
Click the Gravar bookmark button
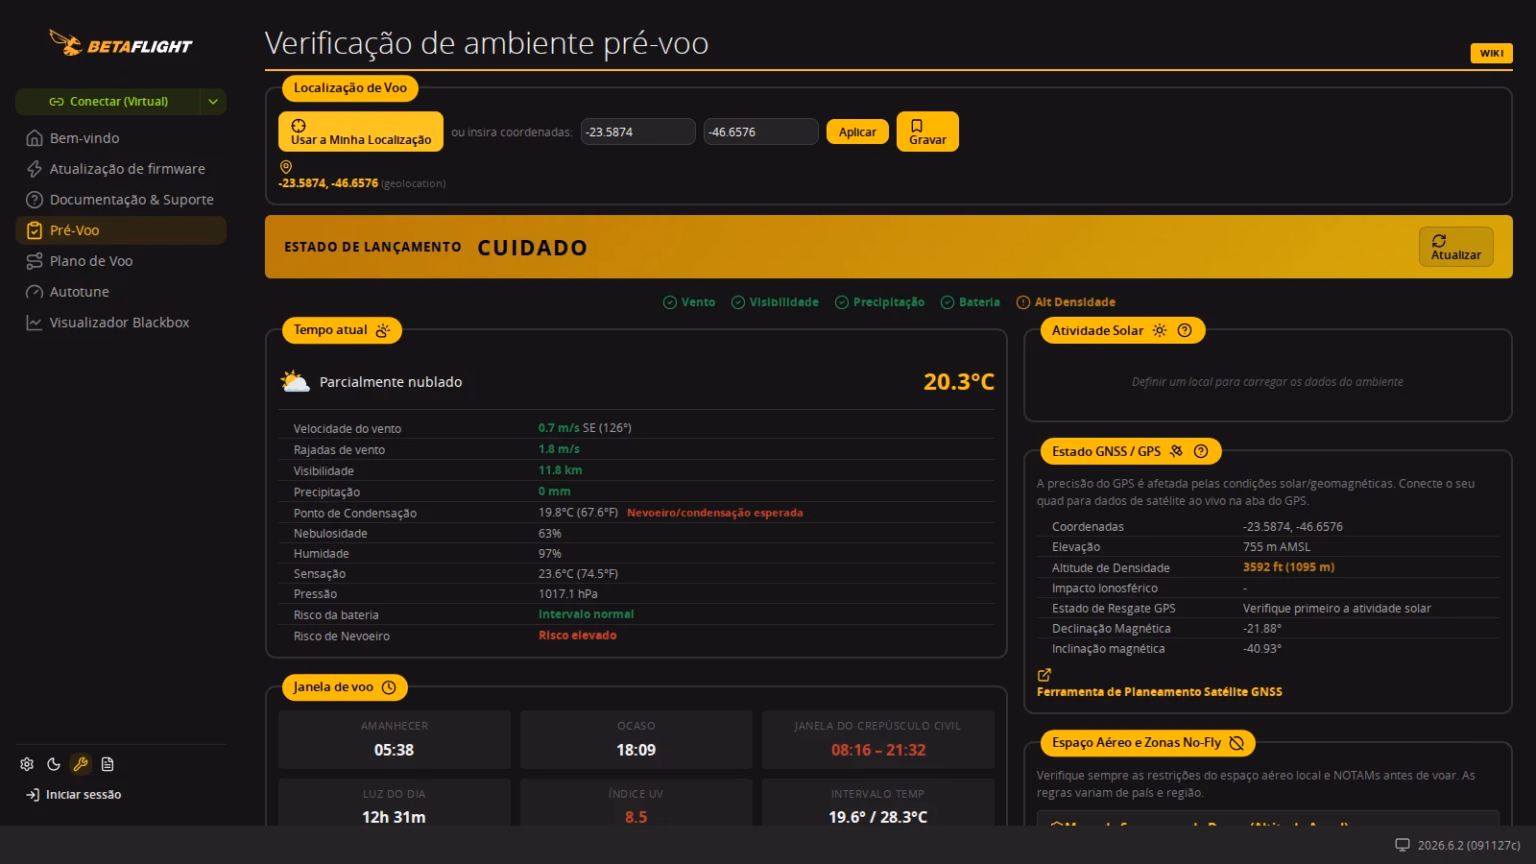tap(927, 132)
